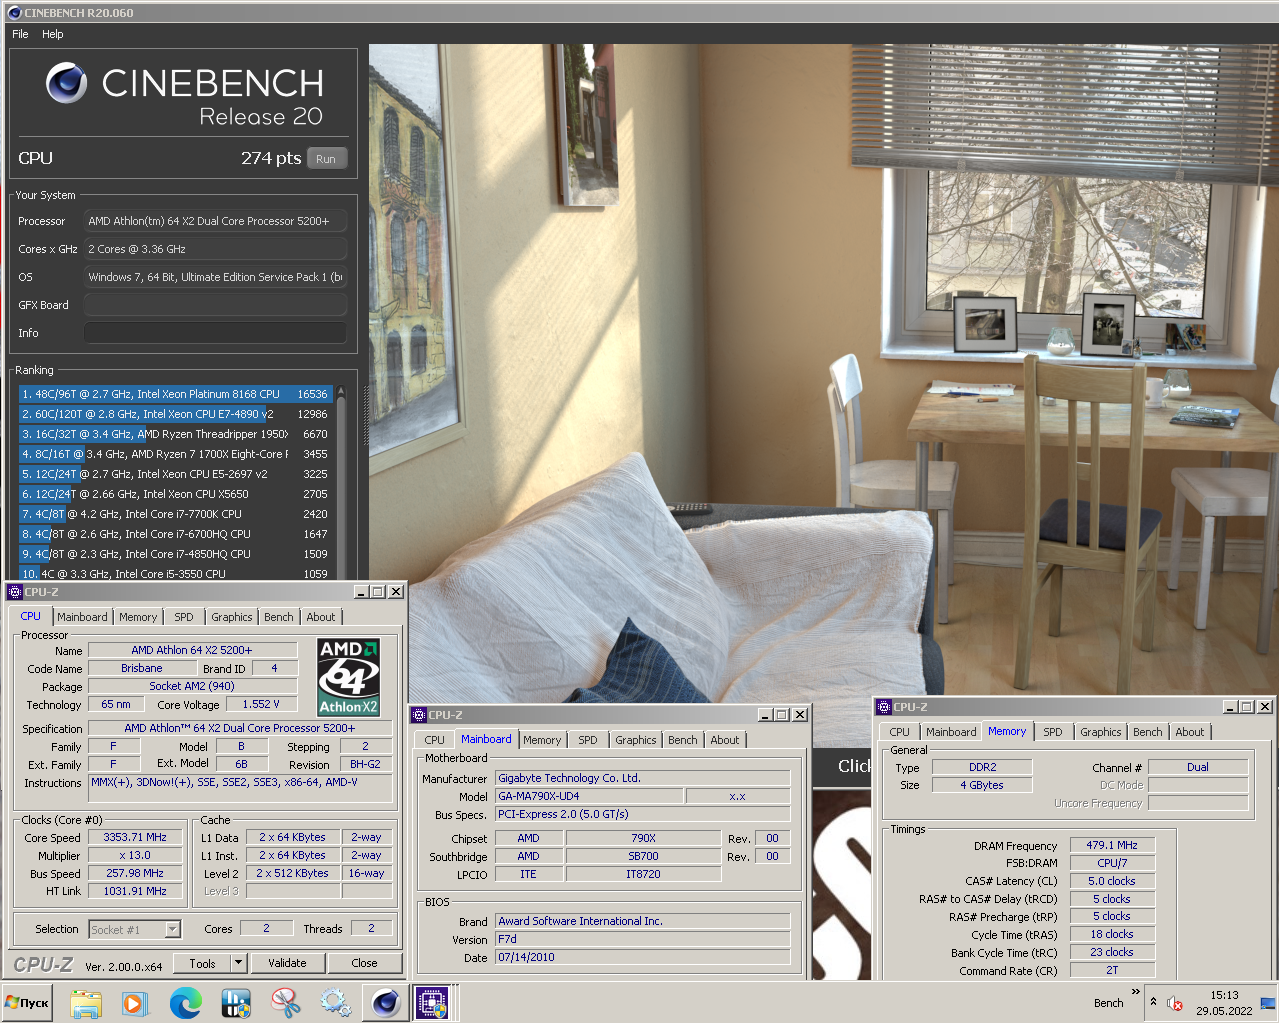Viewport: 1279px width, 1023px height.
Task: Click the muted volume tray icon
Action: coord(1175,1003)
